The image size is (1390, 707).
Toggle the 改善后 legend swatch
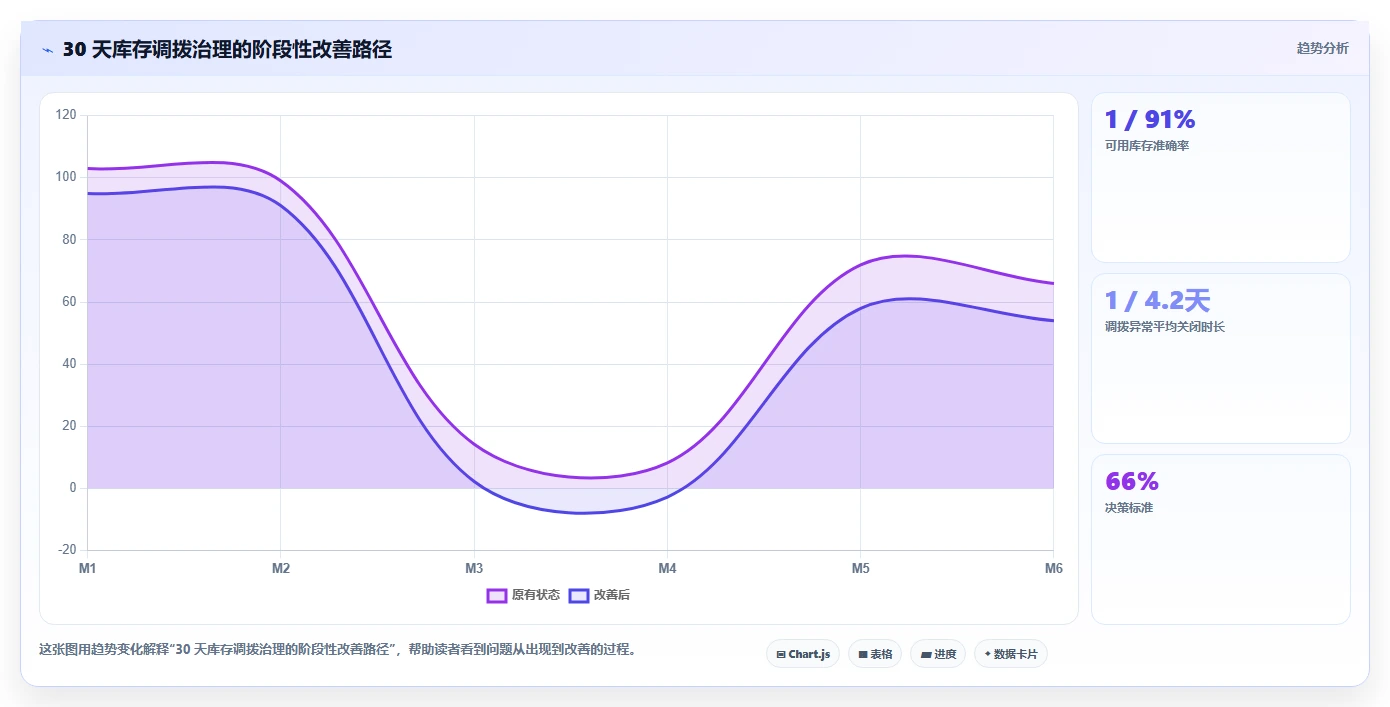coord(579,595)
